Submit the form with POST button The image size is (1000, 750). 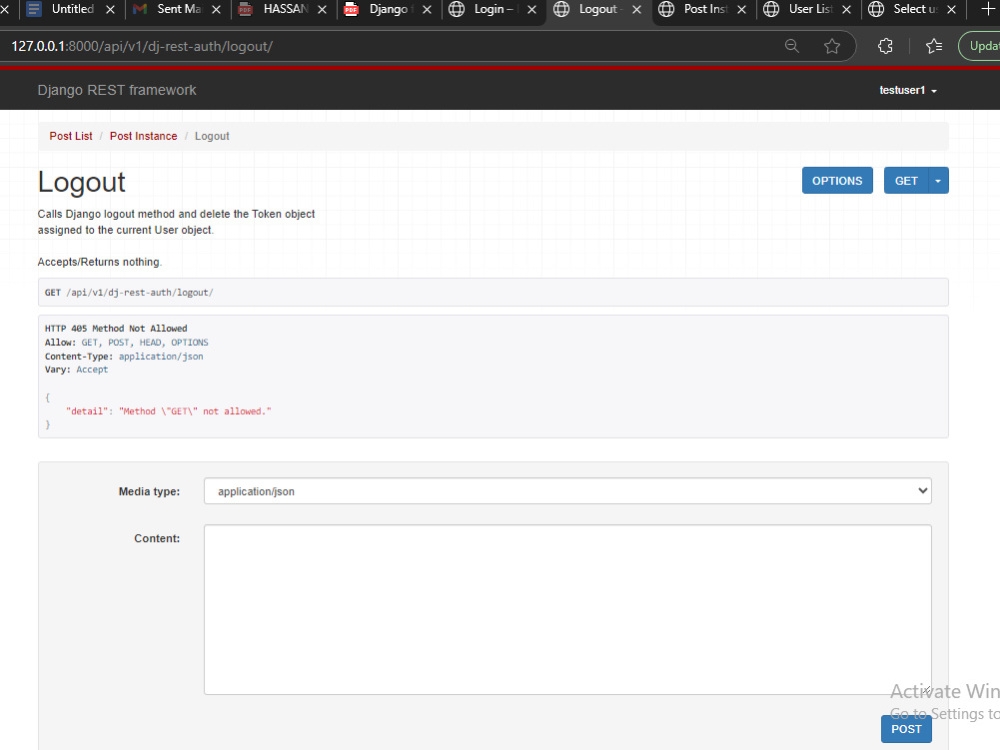coord(906,729)
